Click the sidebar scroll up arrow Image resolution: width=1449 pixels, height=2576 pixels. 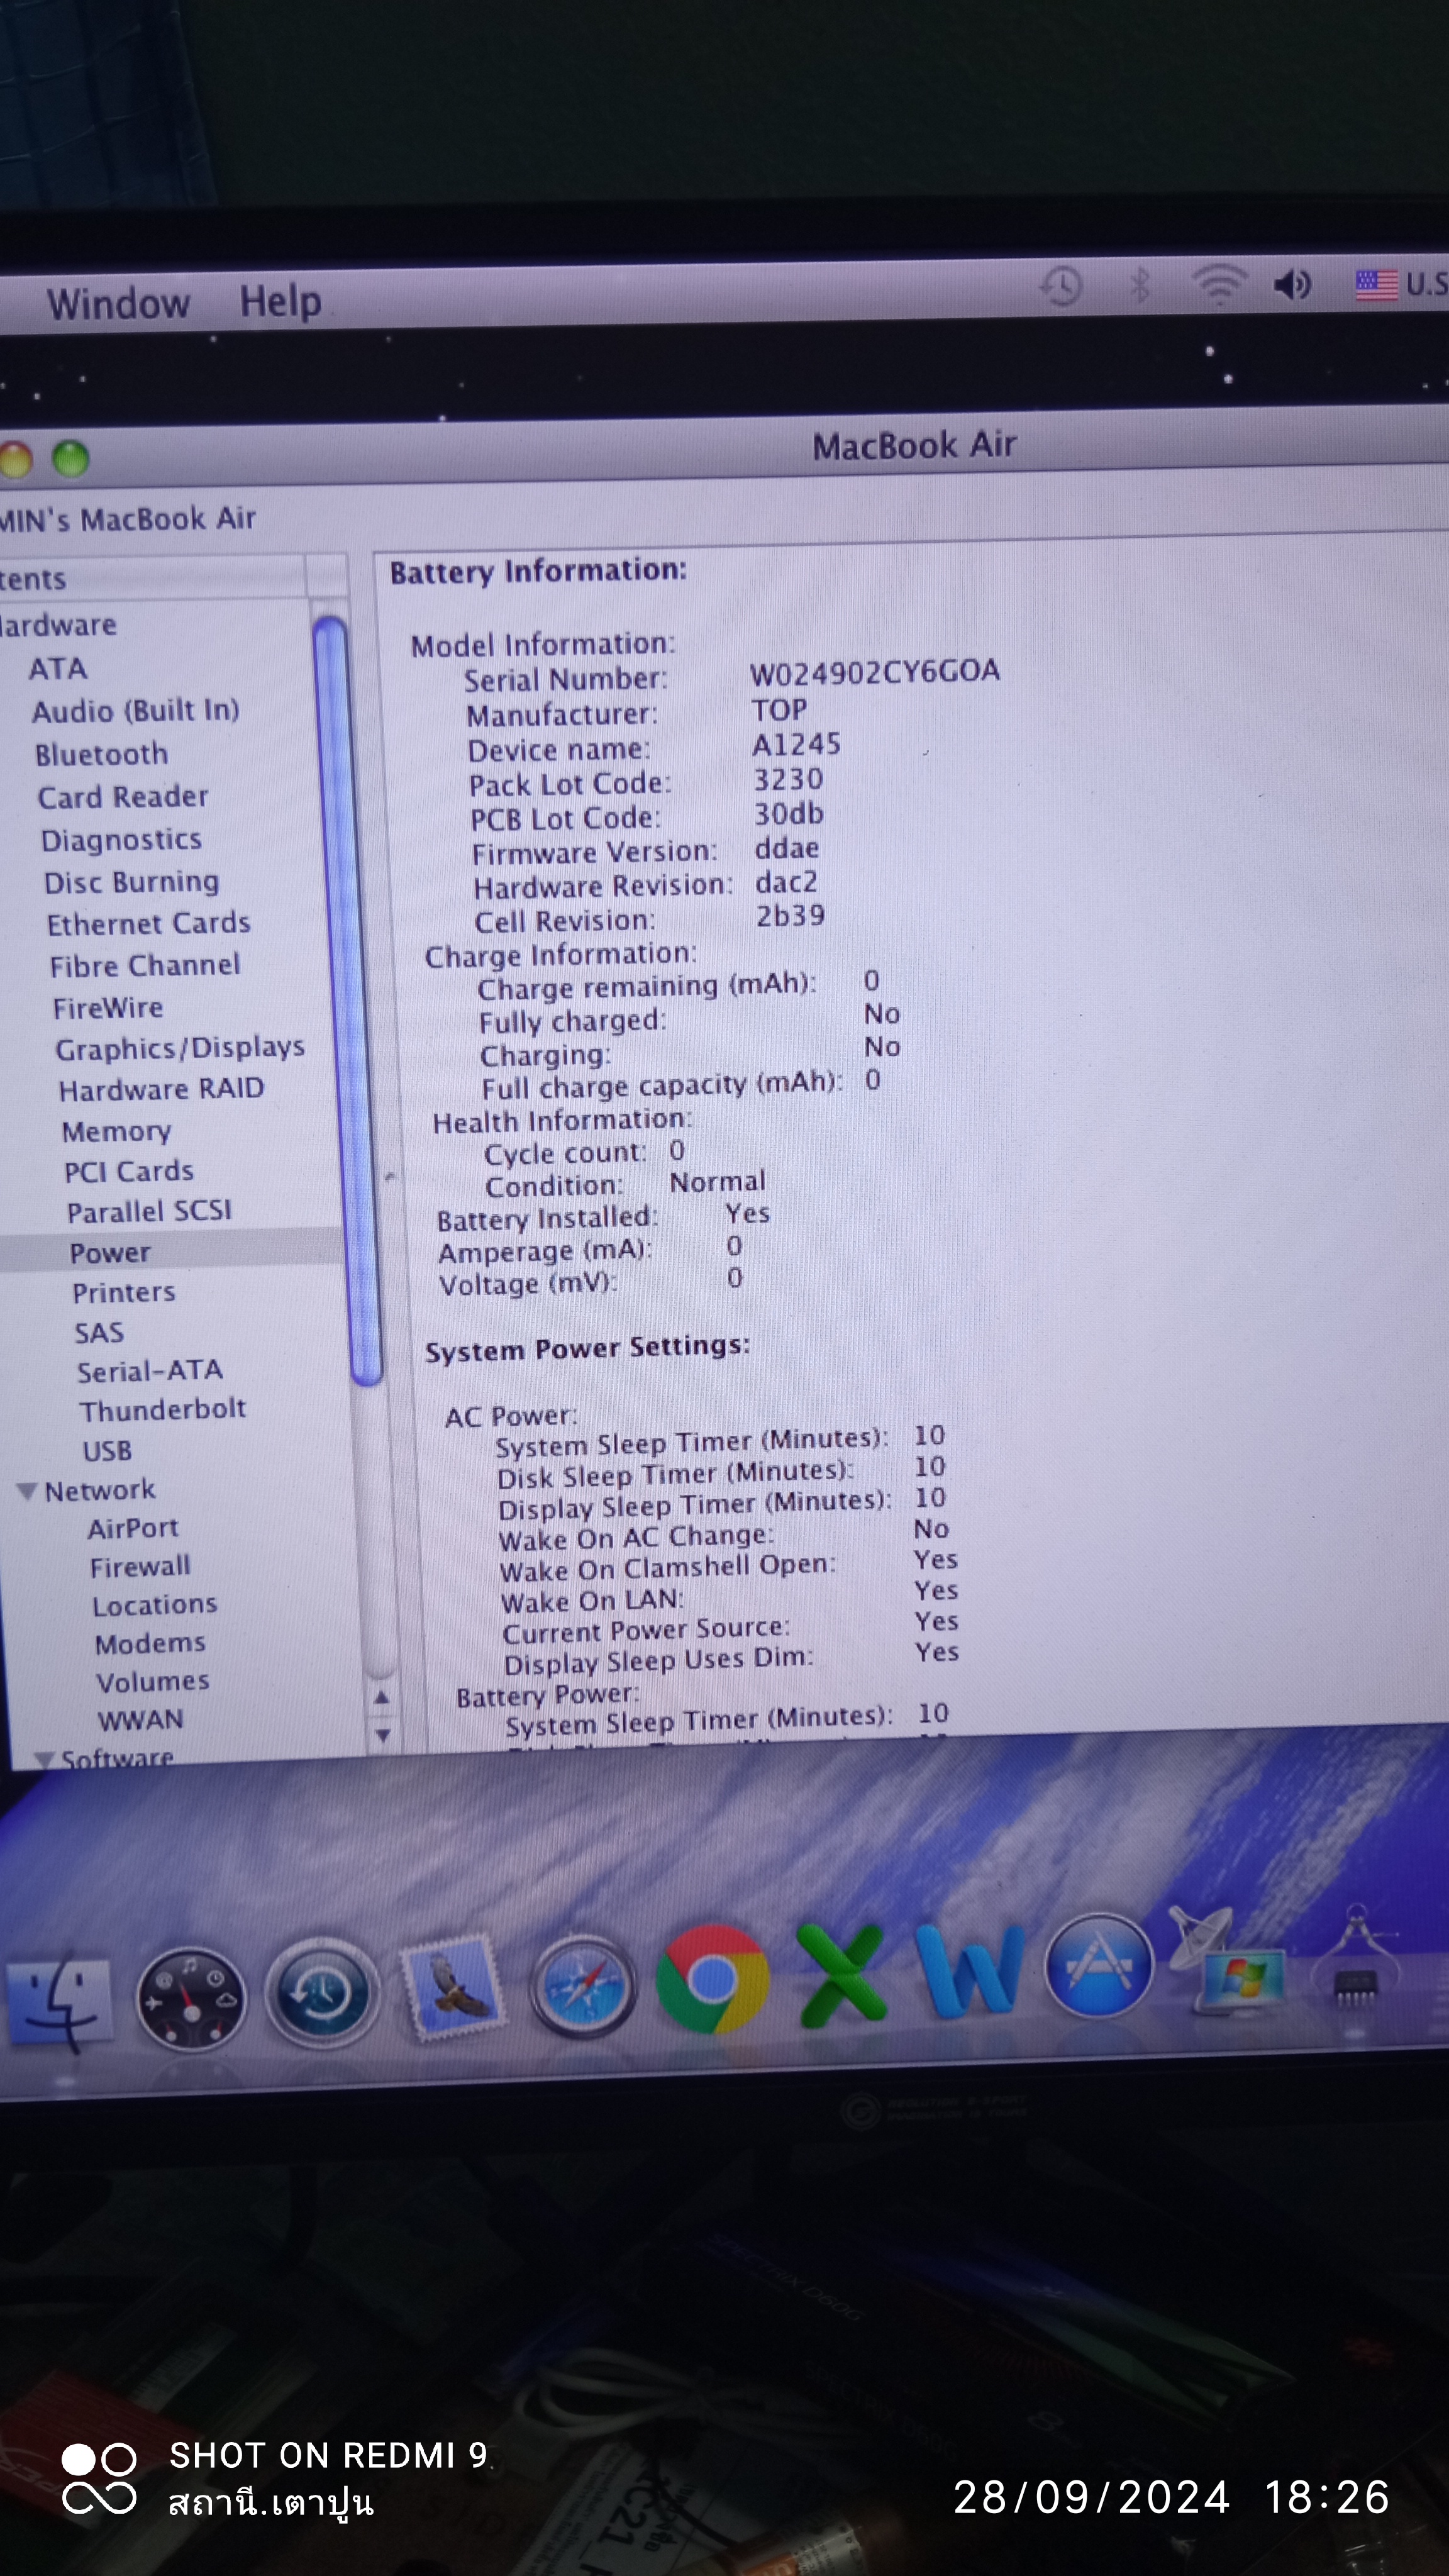point(381,1697)
